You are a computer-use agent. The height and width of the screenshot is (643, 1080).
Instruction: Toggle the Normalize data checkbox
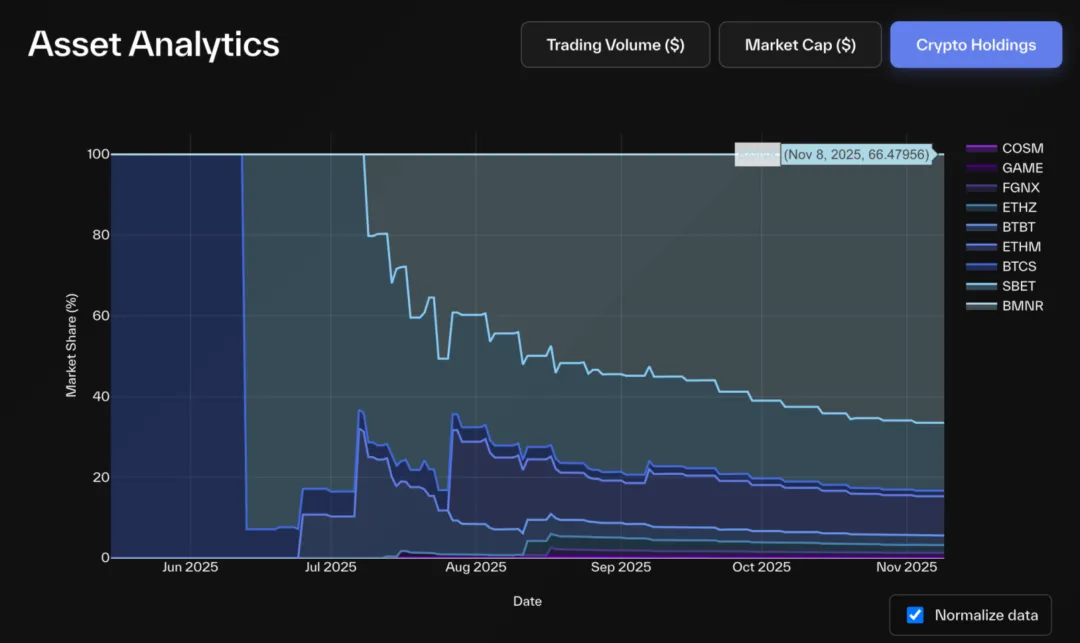(x=915, y=615)
